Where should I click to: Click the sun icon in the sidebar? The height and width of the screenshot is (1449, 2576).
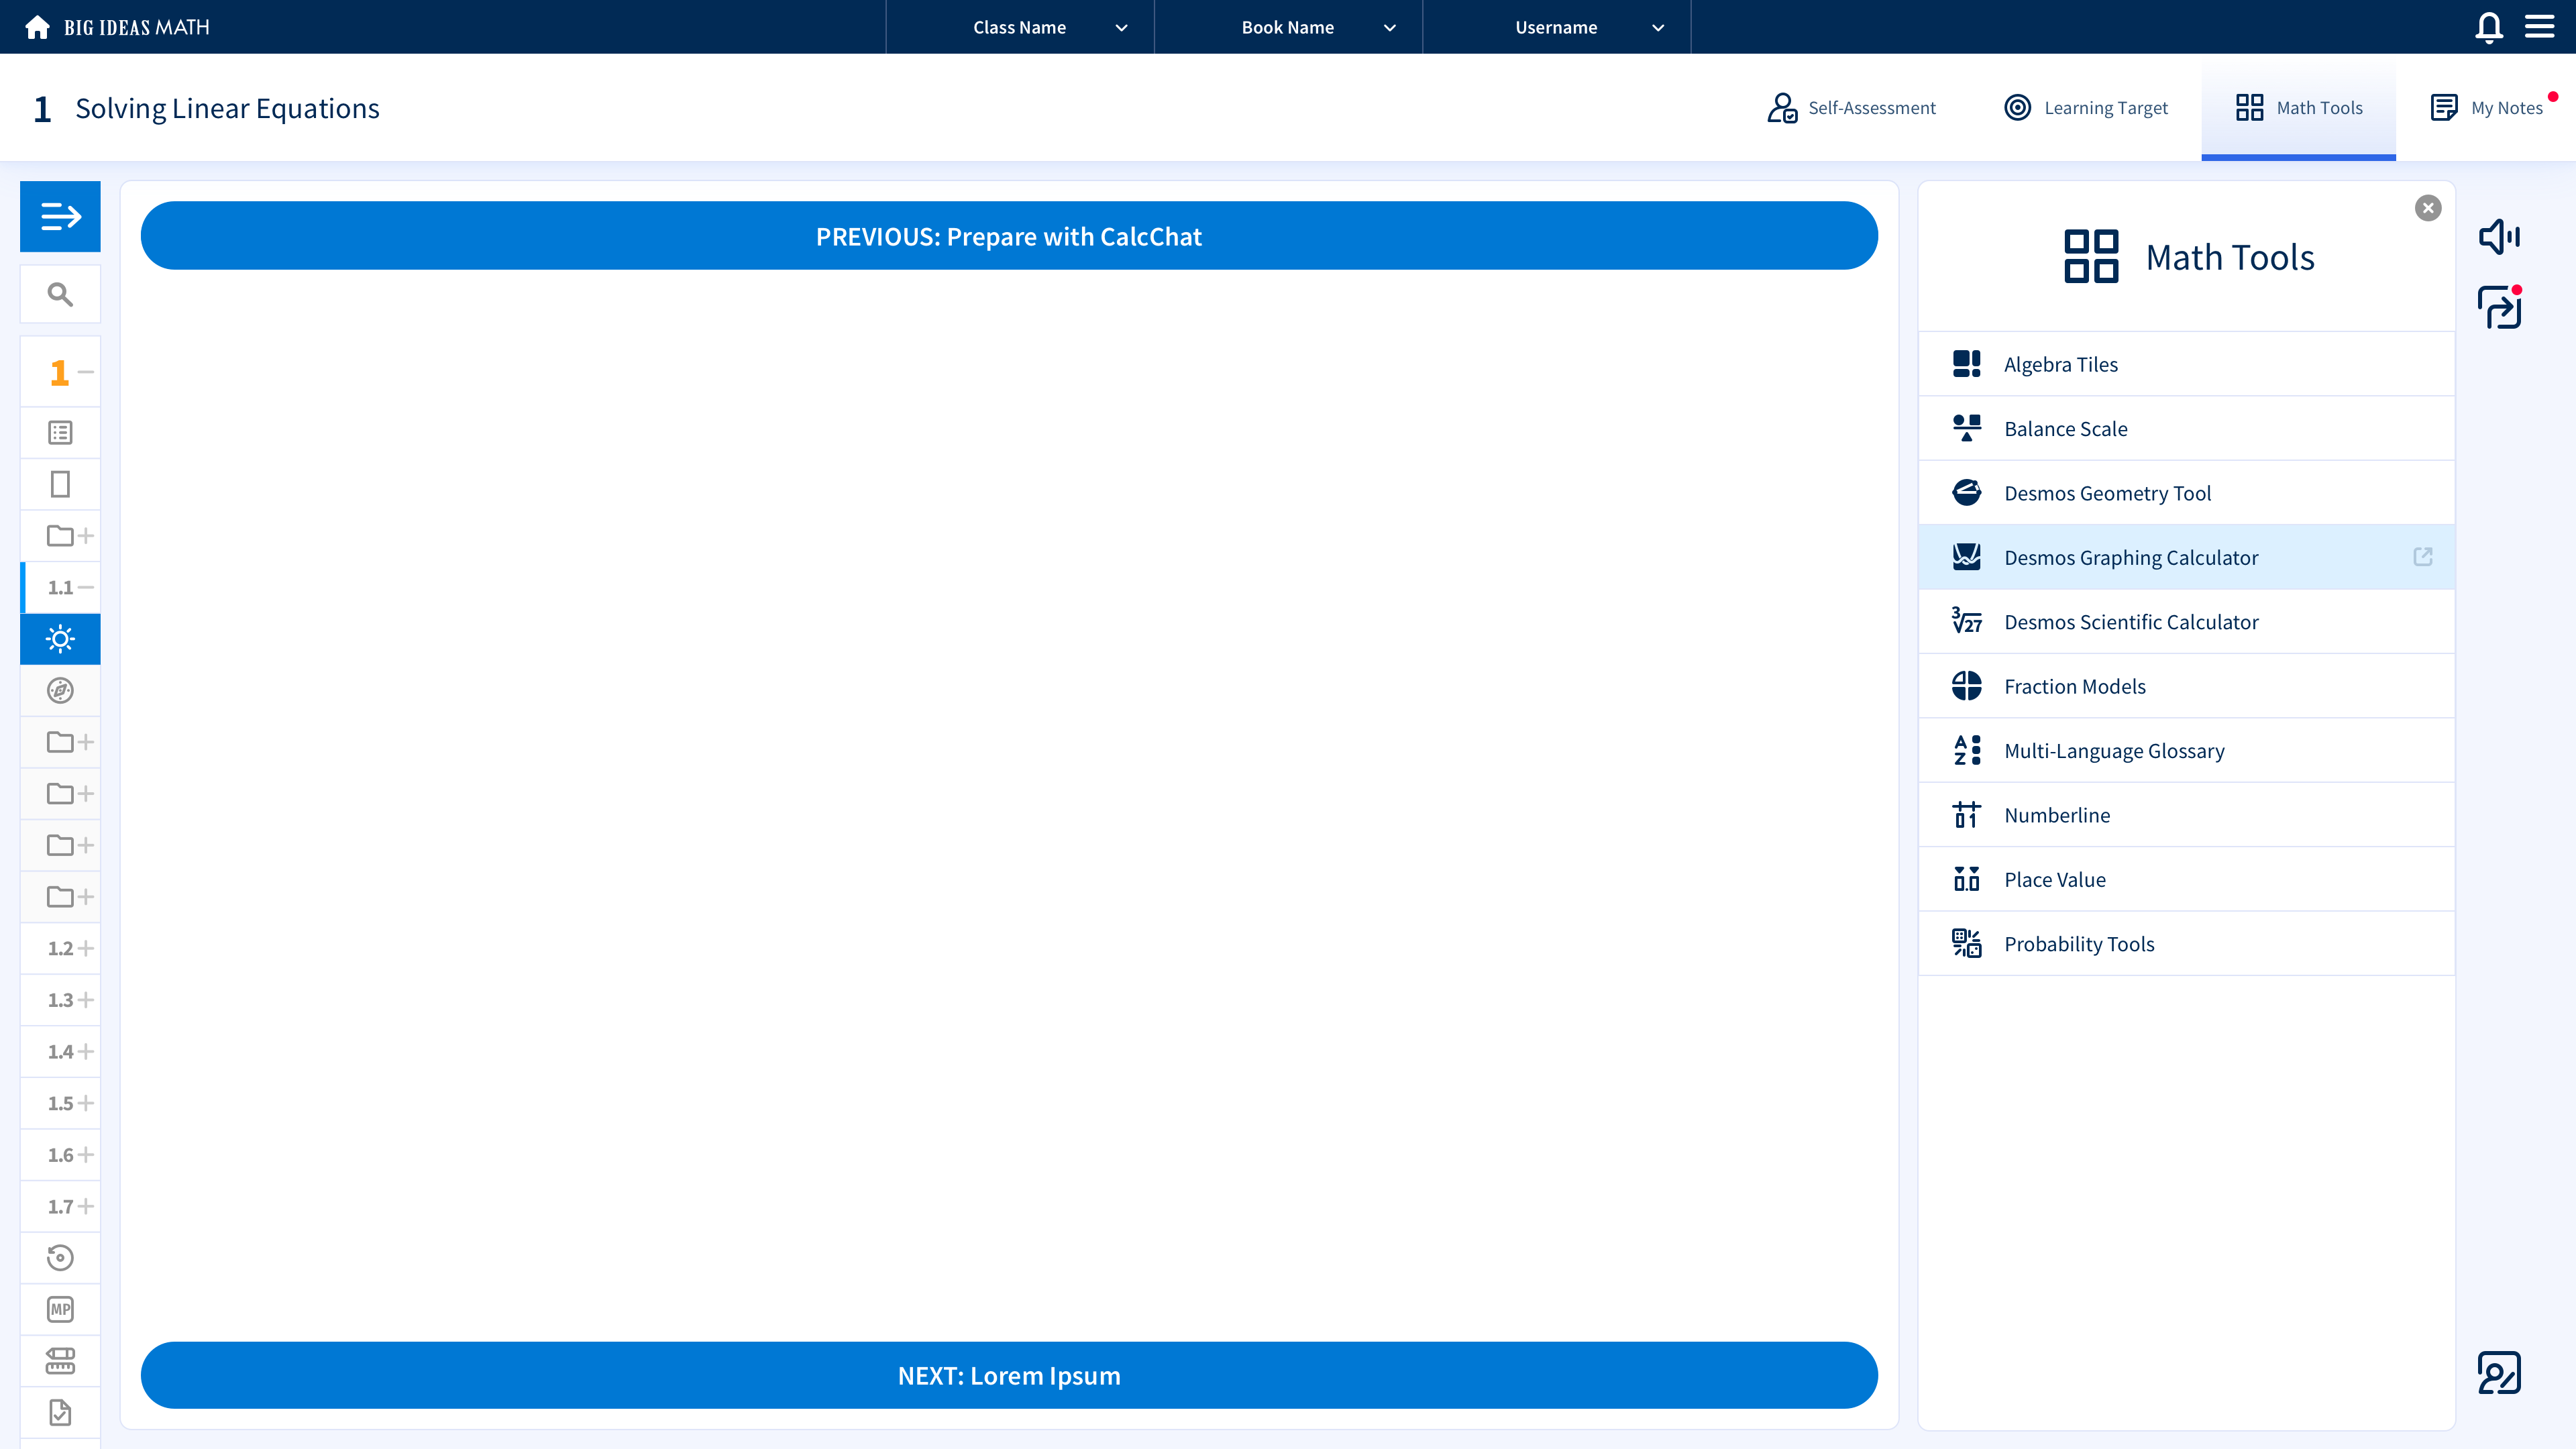[x=60, y=639]
